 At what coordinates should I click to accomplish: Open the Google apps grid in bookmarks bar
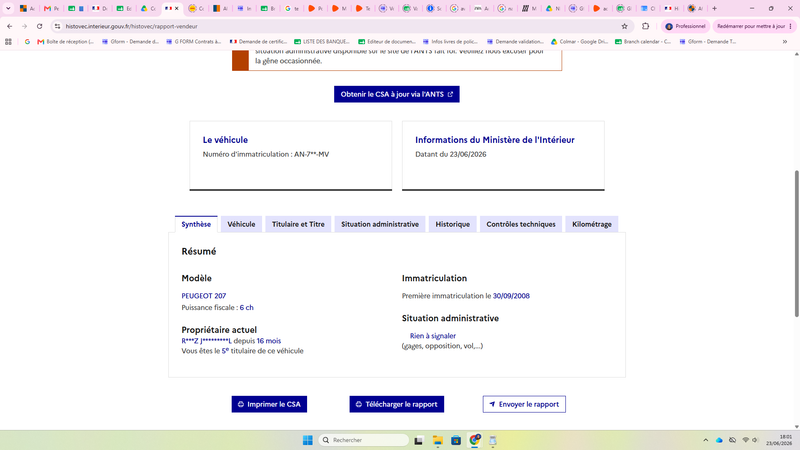tap(8, 42)
